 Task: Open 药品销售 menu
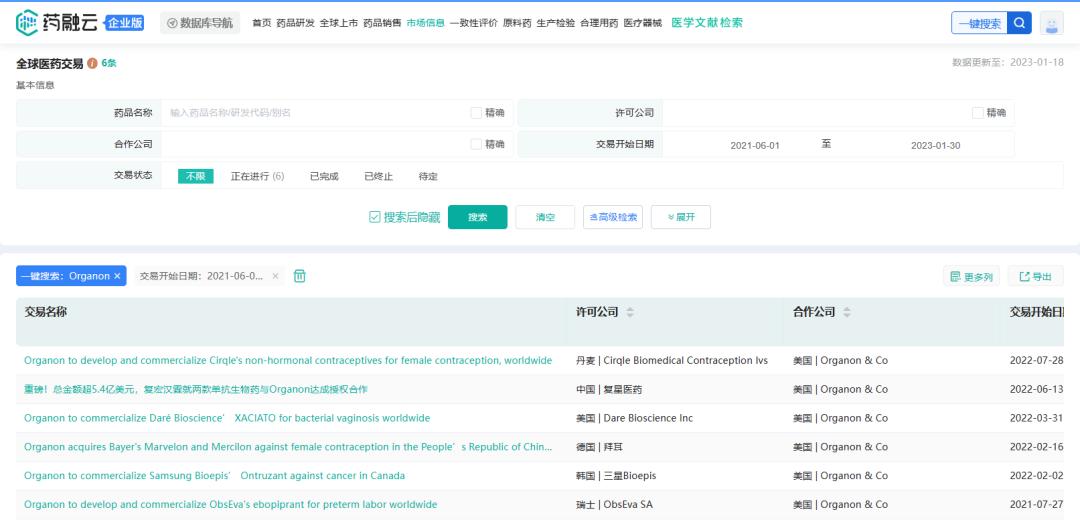click(x=382, y=23)
